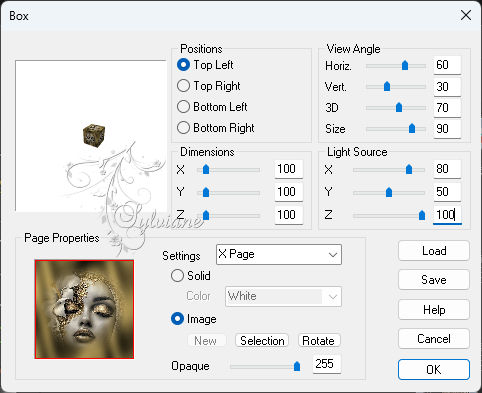Save the current box settings
This screenshot has height=393, width=482.
[434, 280]
